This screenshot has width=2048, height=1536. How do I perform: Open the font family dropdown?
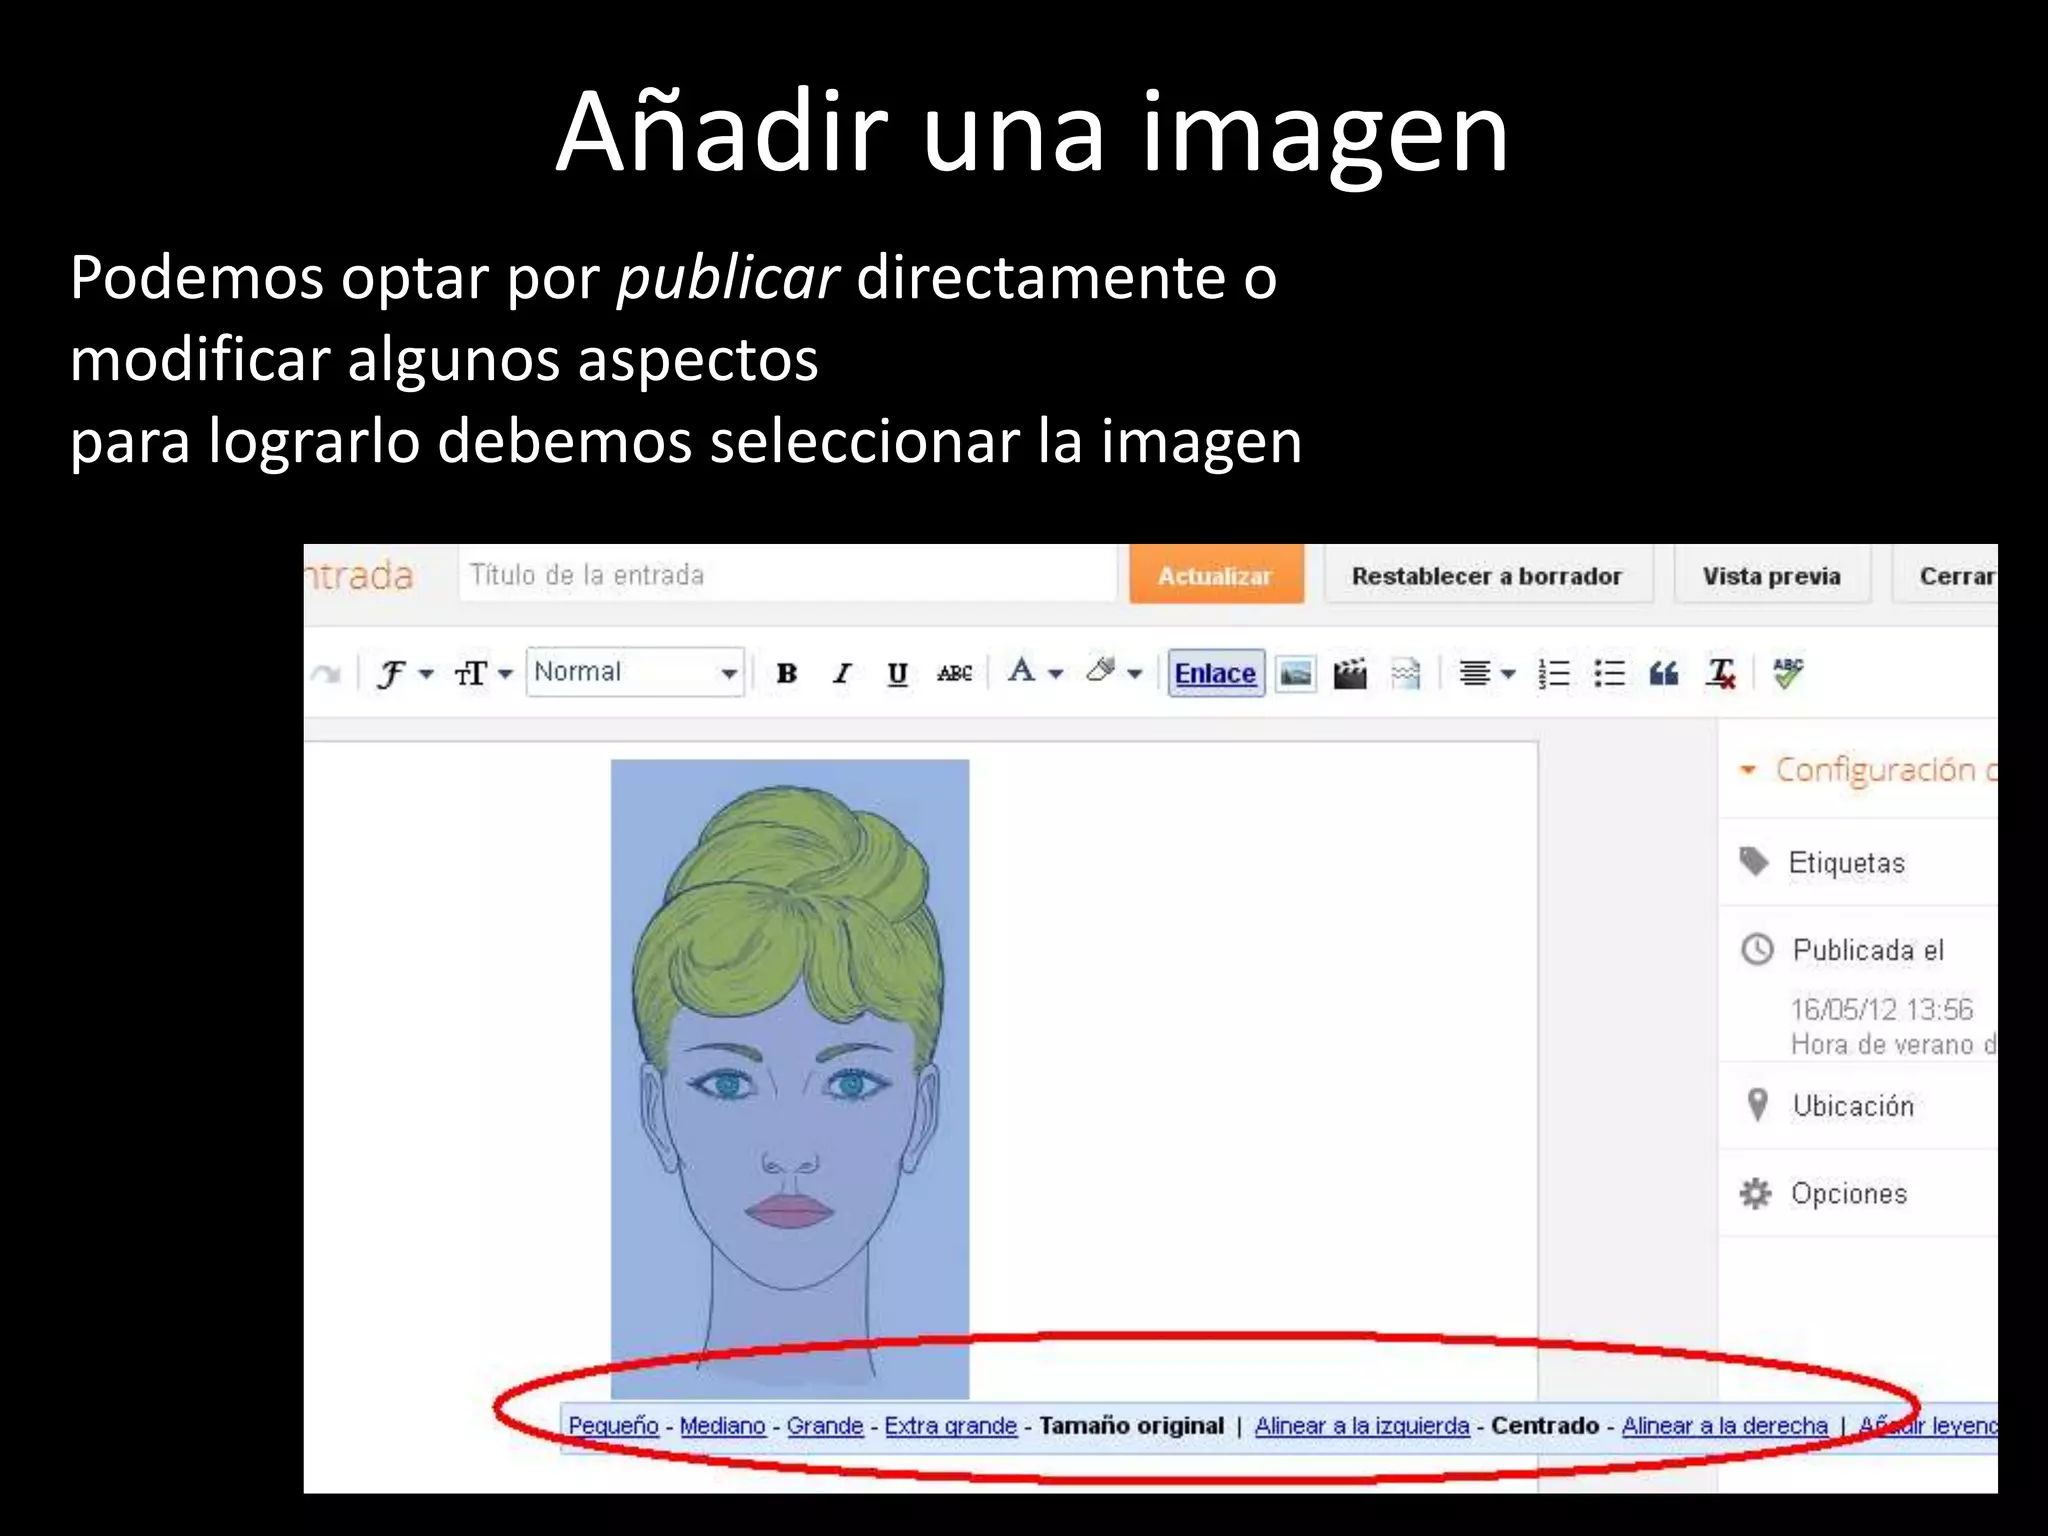404,673
